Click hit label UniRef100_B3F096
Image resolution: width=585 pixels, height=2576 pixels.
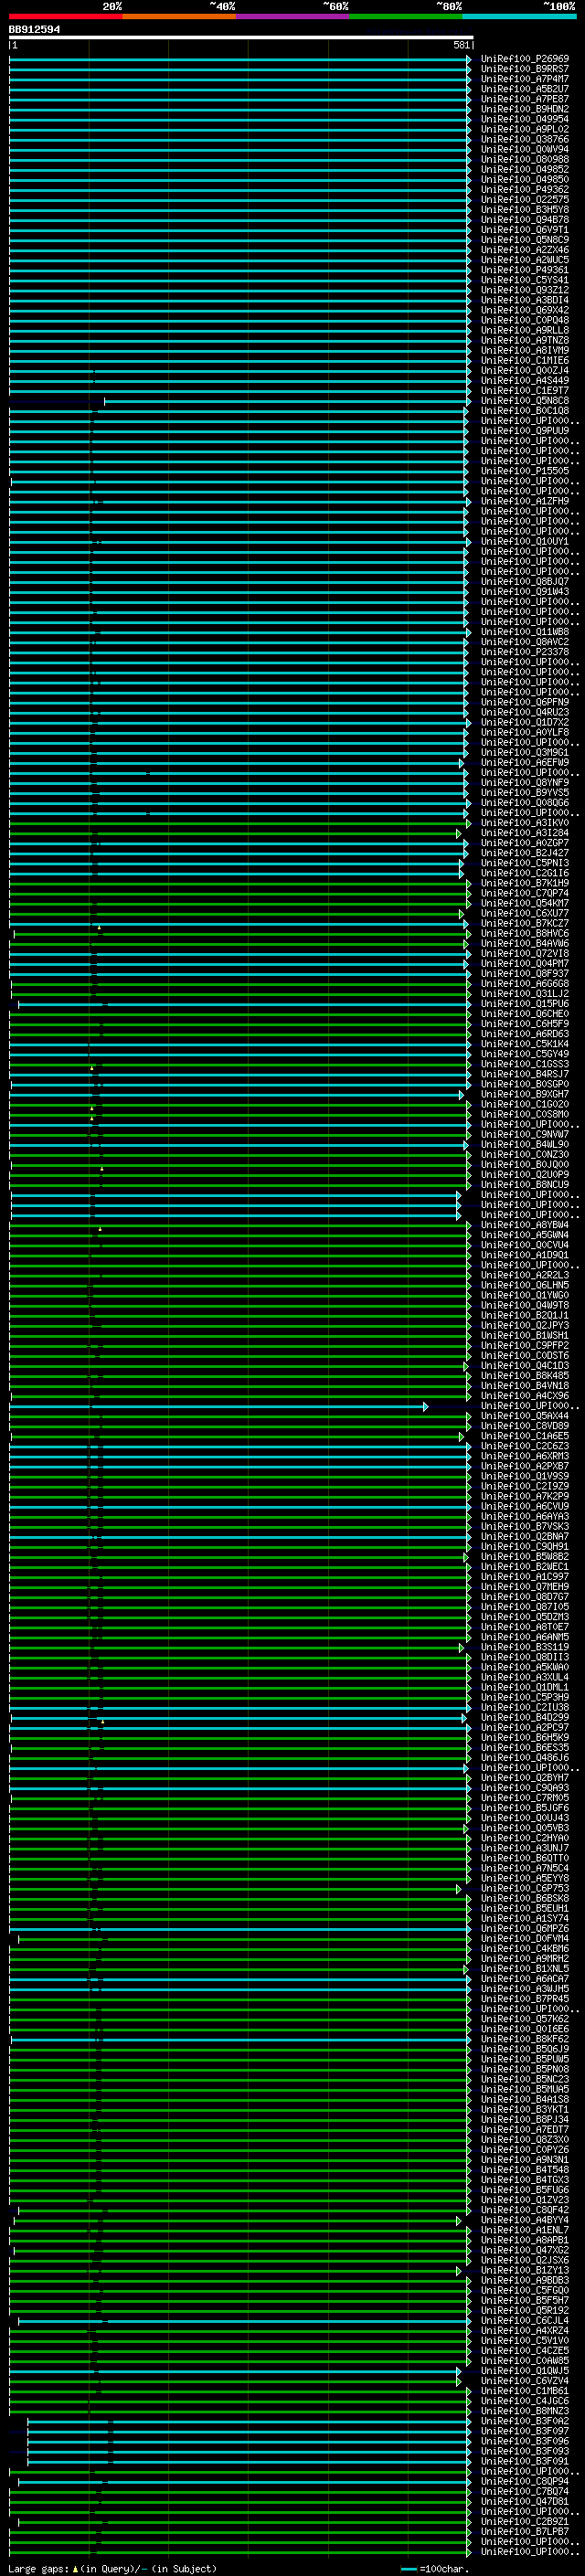coord(525,2441)
